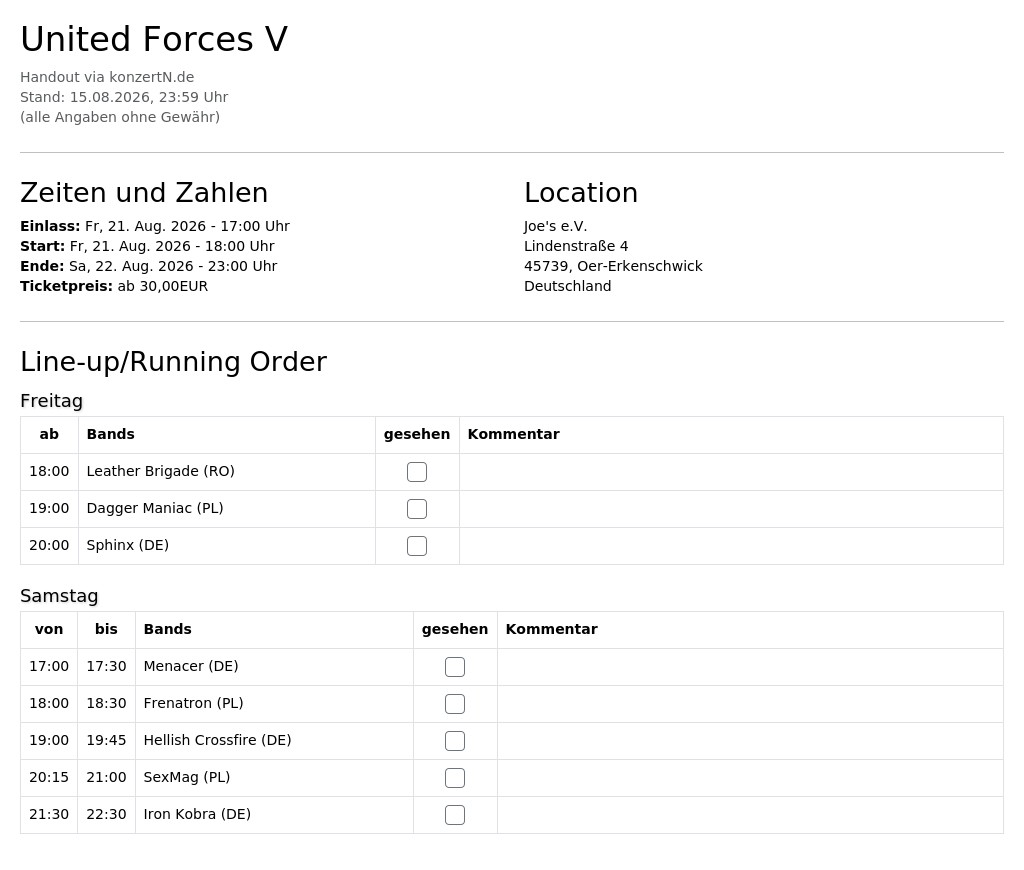Tick the SexMag (PL) gesehen checkbox

455,778
